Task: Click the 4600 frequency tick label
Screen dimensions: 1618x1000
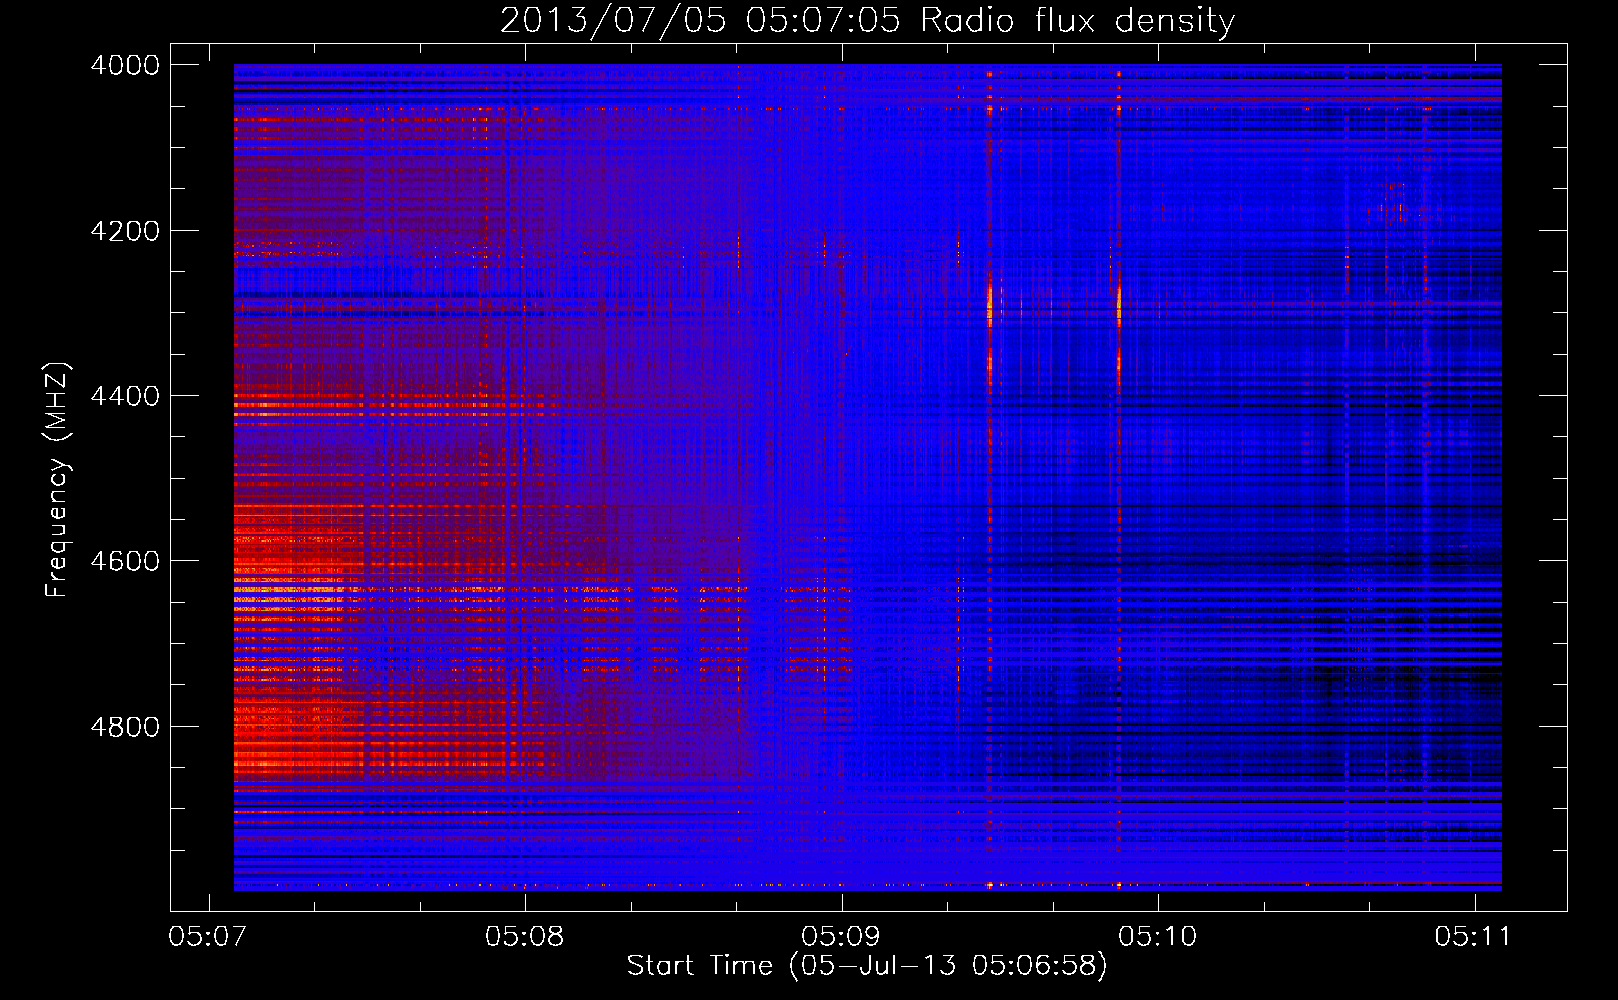Action: pyautogui.click(x=125, y=561)
